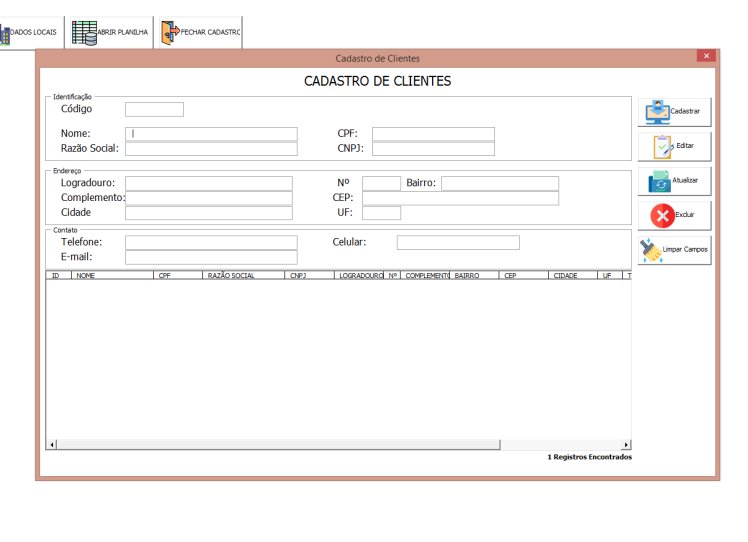Click the Bairro input field
This screenshot has width=748, height=542.
point(500,183)
